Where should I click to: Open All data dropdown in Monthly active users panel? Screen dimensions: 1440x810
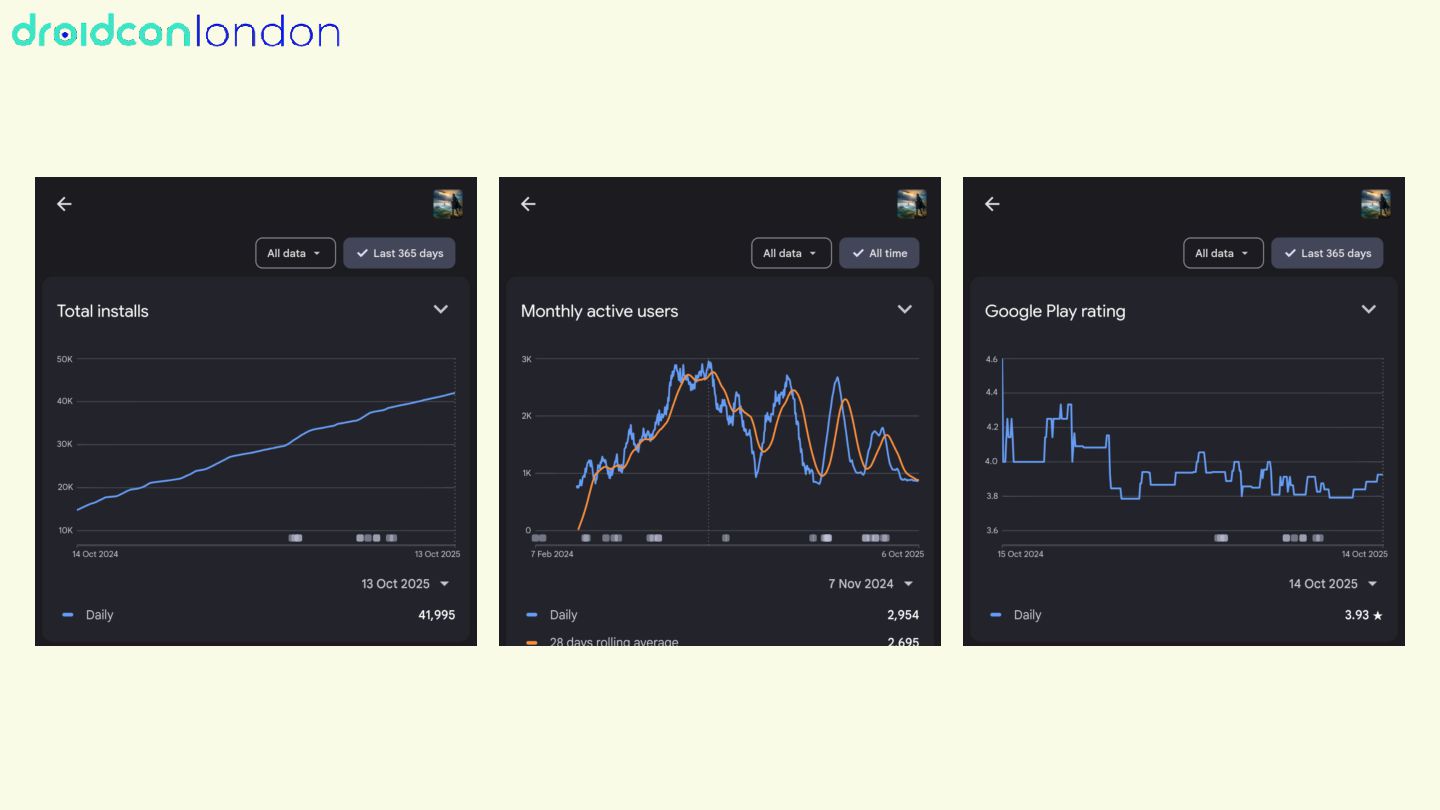point(791,253)
